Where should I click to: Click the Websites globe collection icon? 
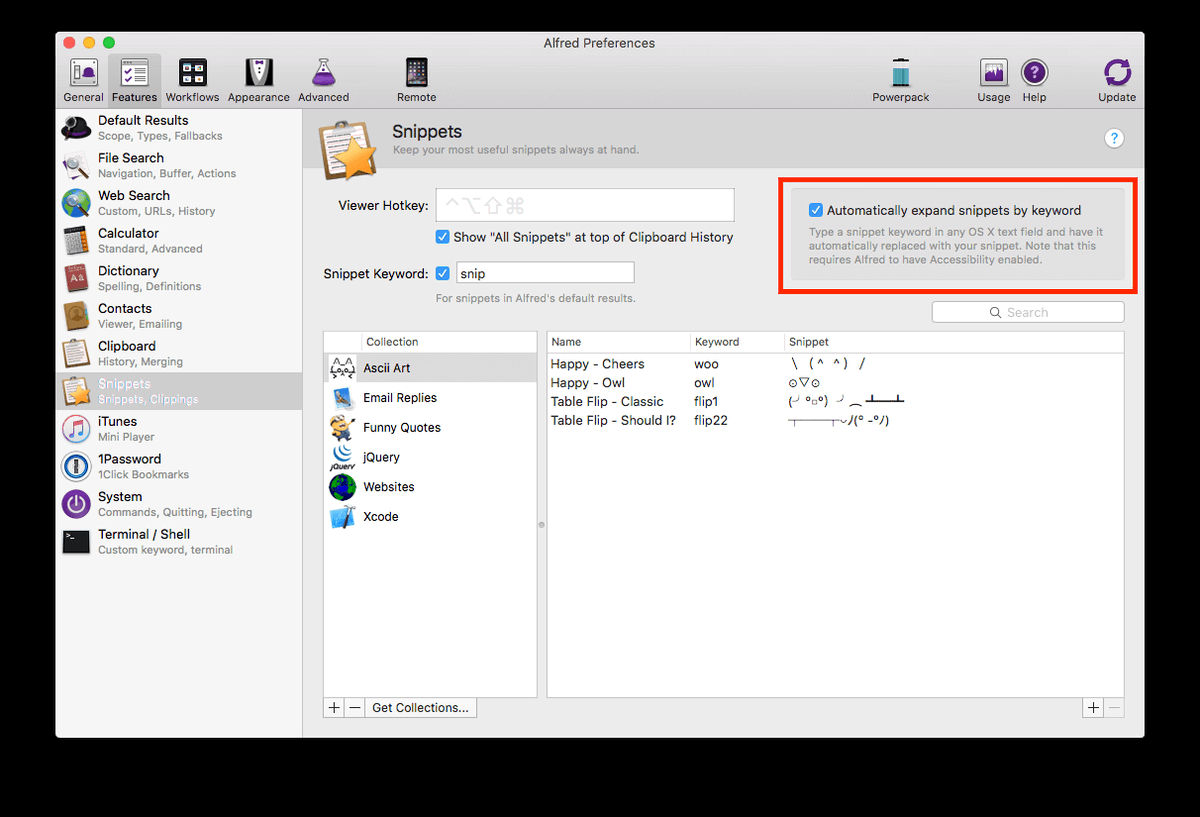(343, 487)
